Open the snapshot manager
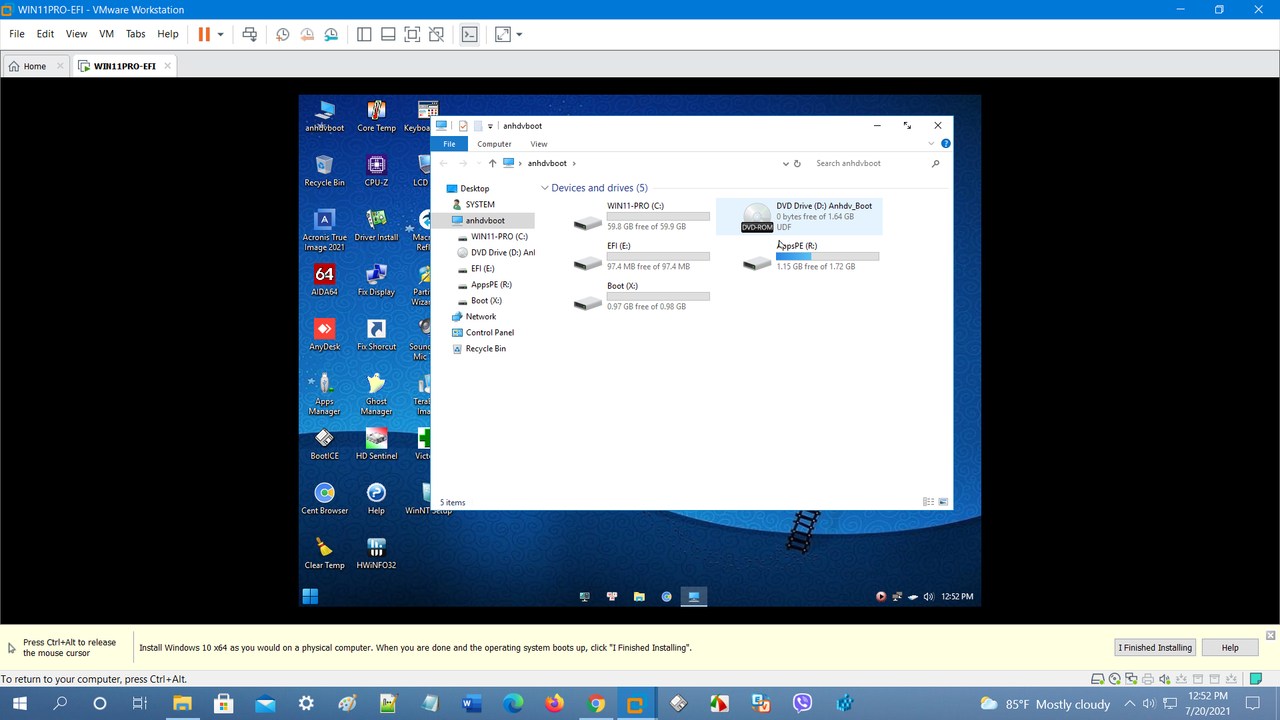Image resolution: width=1280 pixels, height=720 pixels. (x=331, y=34)
